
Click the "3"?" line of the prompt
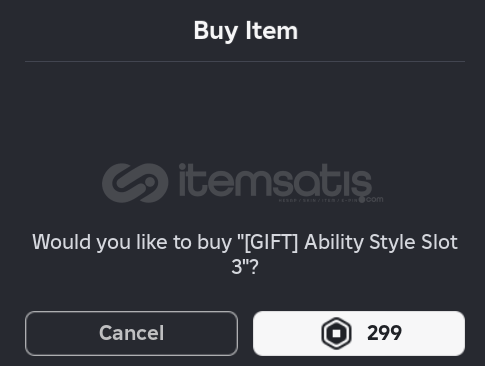245,267
